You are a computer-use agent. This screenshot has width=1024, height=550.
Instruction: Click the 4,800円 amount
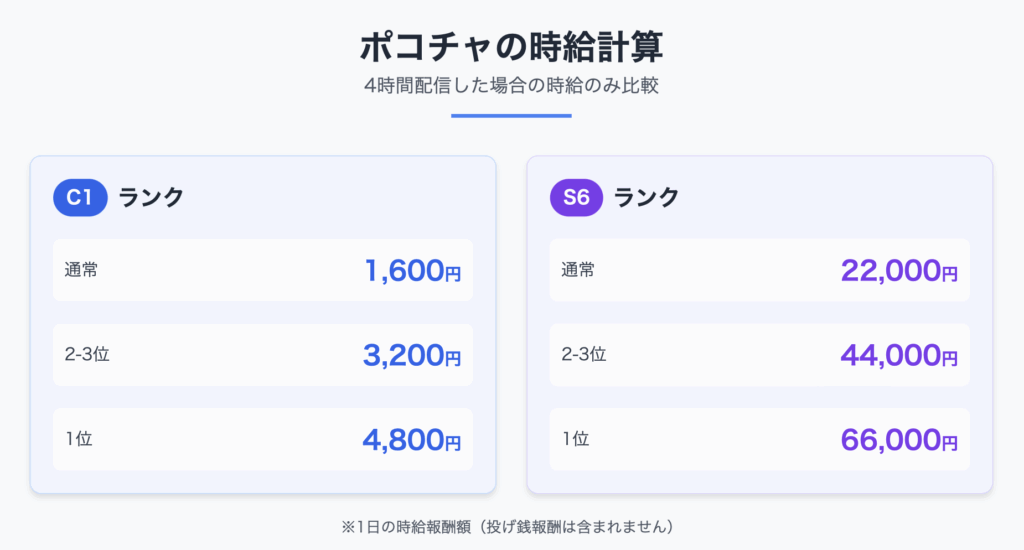point(412,440)
